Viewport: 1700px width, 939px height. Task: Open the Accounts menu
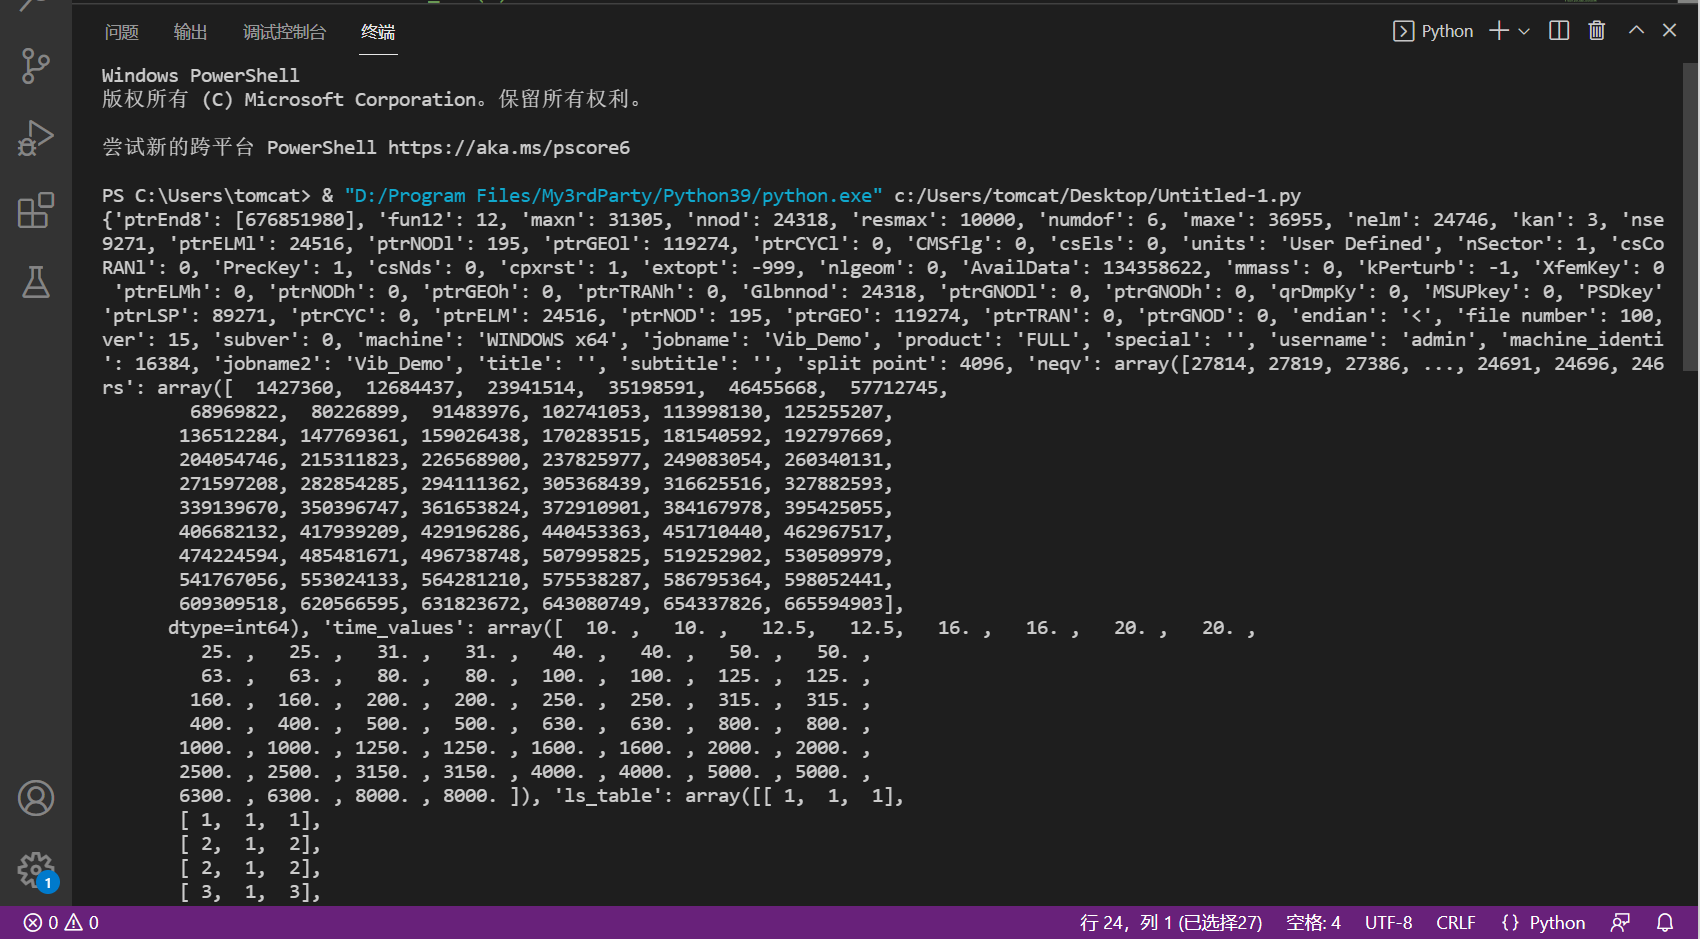click(36, 797)
